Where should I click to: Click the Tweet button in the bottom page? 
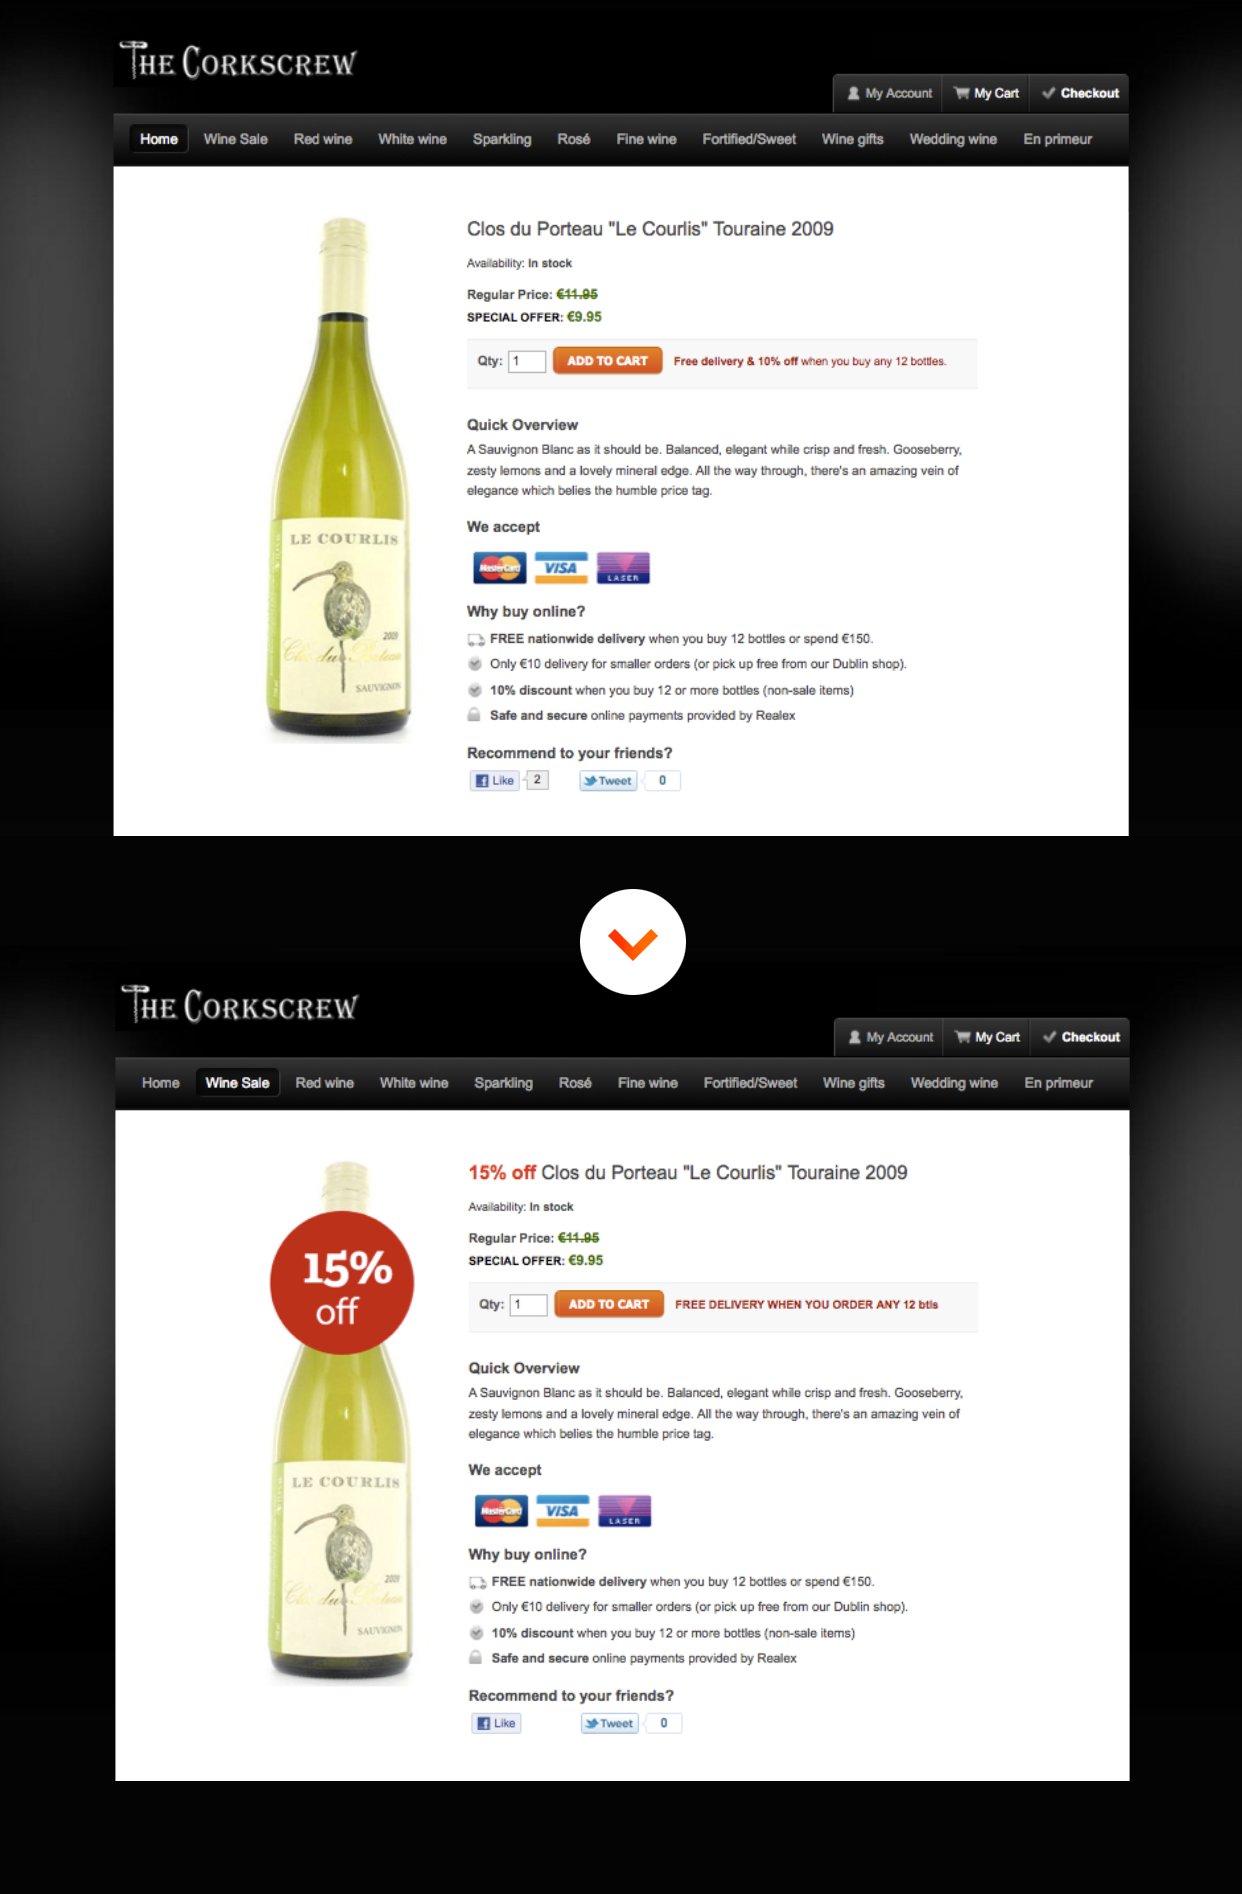610,1723
